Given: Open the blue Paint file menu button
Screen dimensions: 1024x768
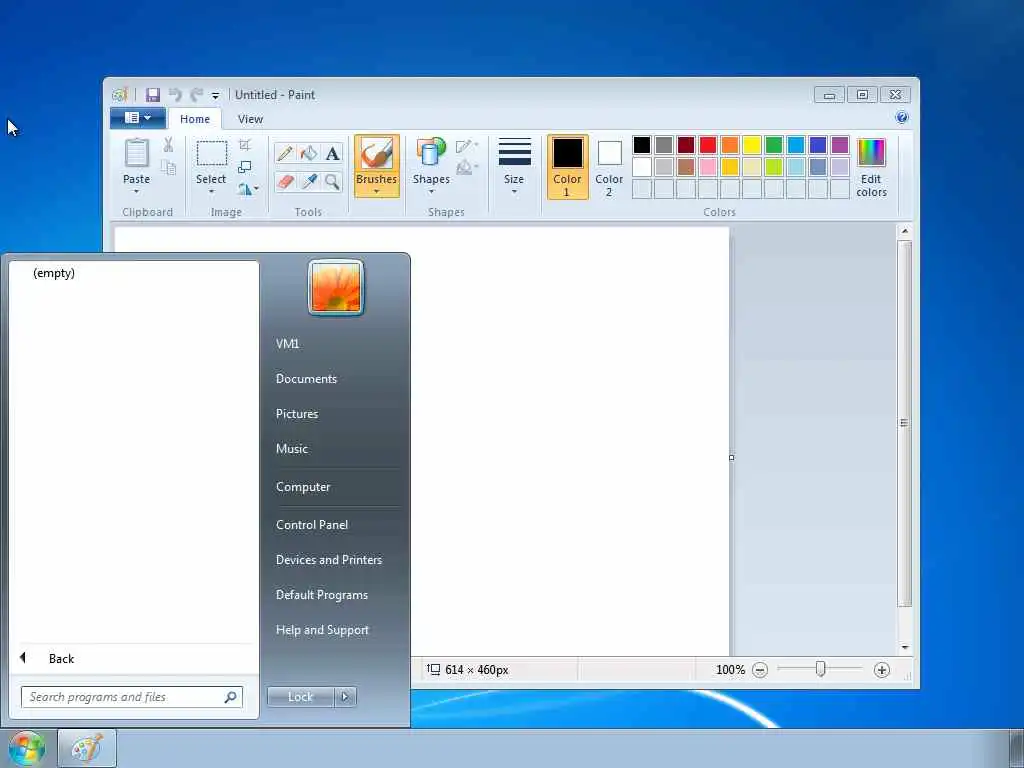Looking at the screenshot, I should [137, 118].
